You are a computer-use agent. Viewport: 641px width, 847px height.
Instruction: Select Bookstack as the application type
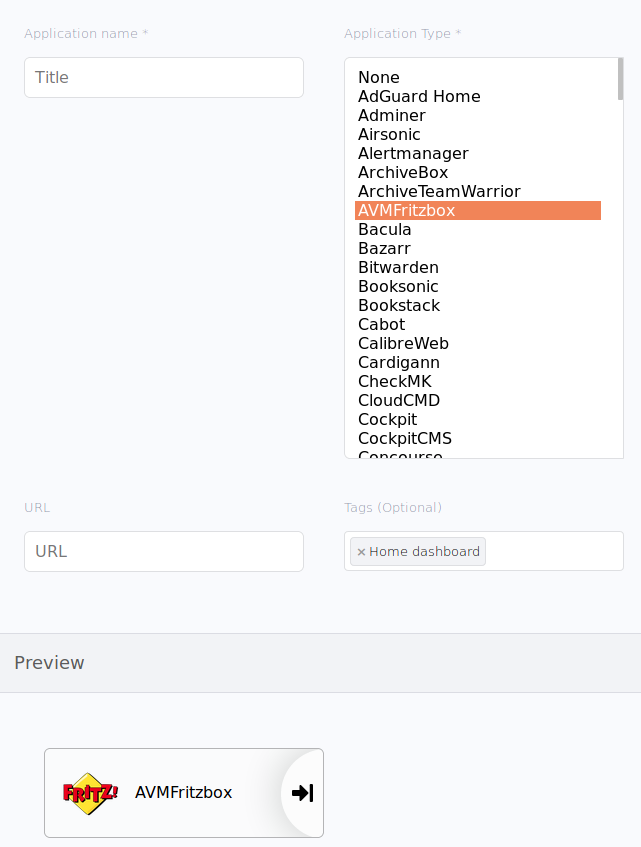pyautogui.click(x=399, y=305)
